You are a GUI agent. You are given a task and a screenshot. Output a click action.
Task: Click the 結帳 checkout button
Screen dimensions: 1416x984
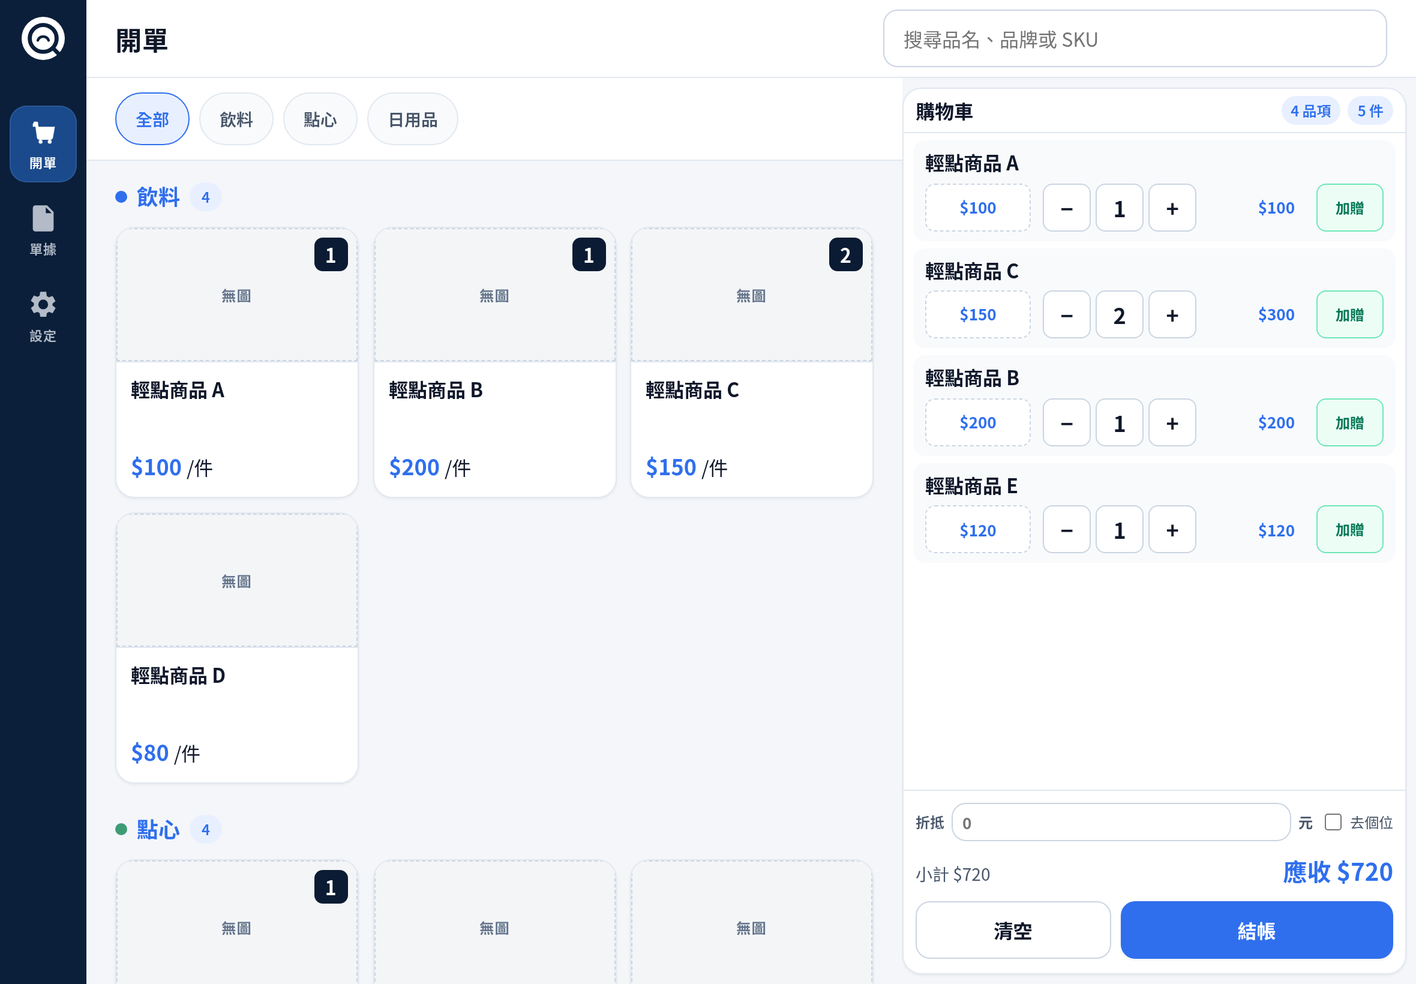[1256, 930]
